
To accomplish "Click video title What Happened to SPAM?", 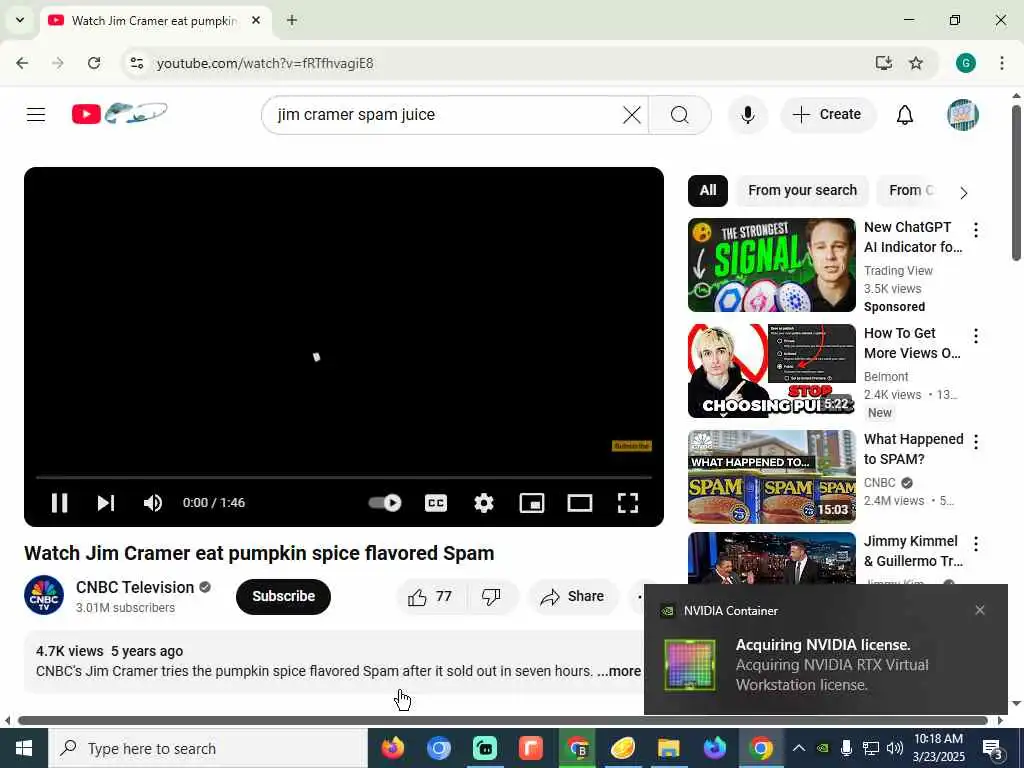I will [913, 449].
